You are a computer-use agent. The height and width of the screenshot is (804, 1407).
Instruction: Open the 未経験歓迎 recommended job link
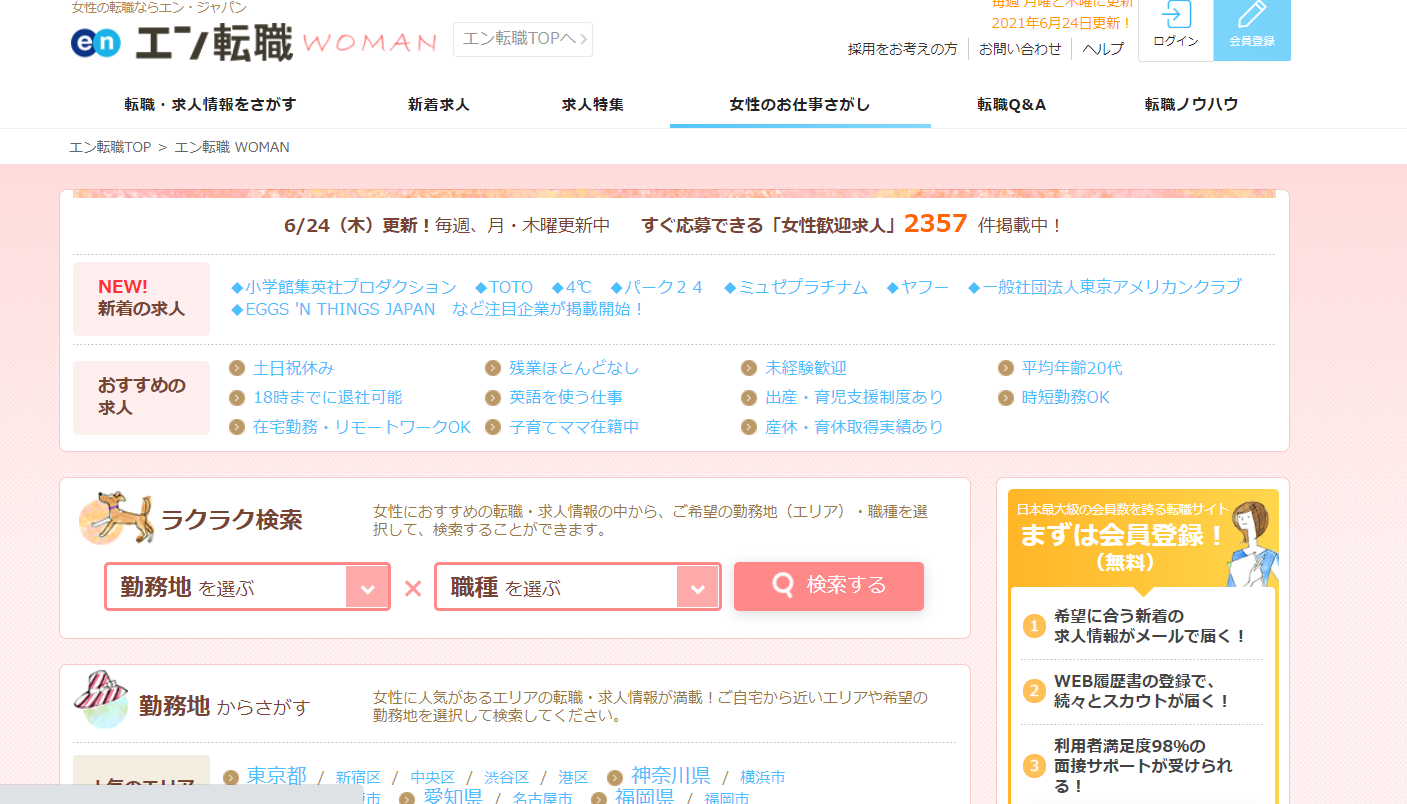pyautogui.click(x=808, y=367)
